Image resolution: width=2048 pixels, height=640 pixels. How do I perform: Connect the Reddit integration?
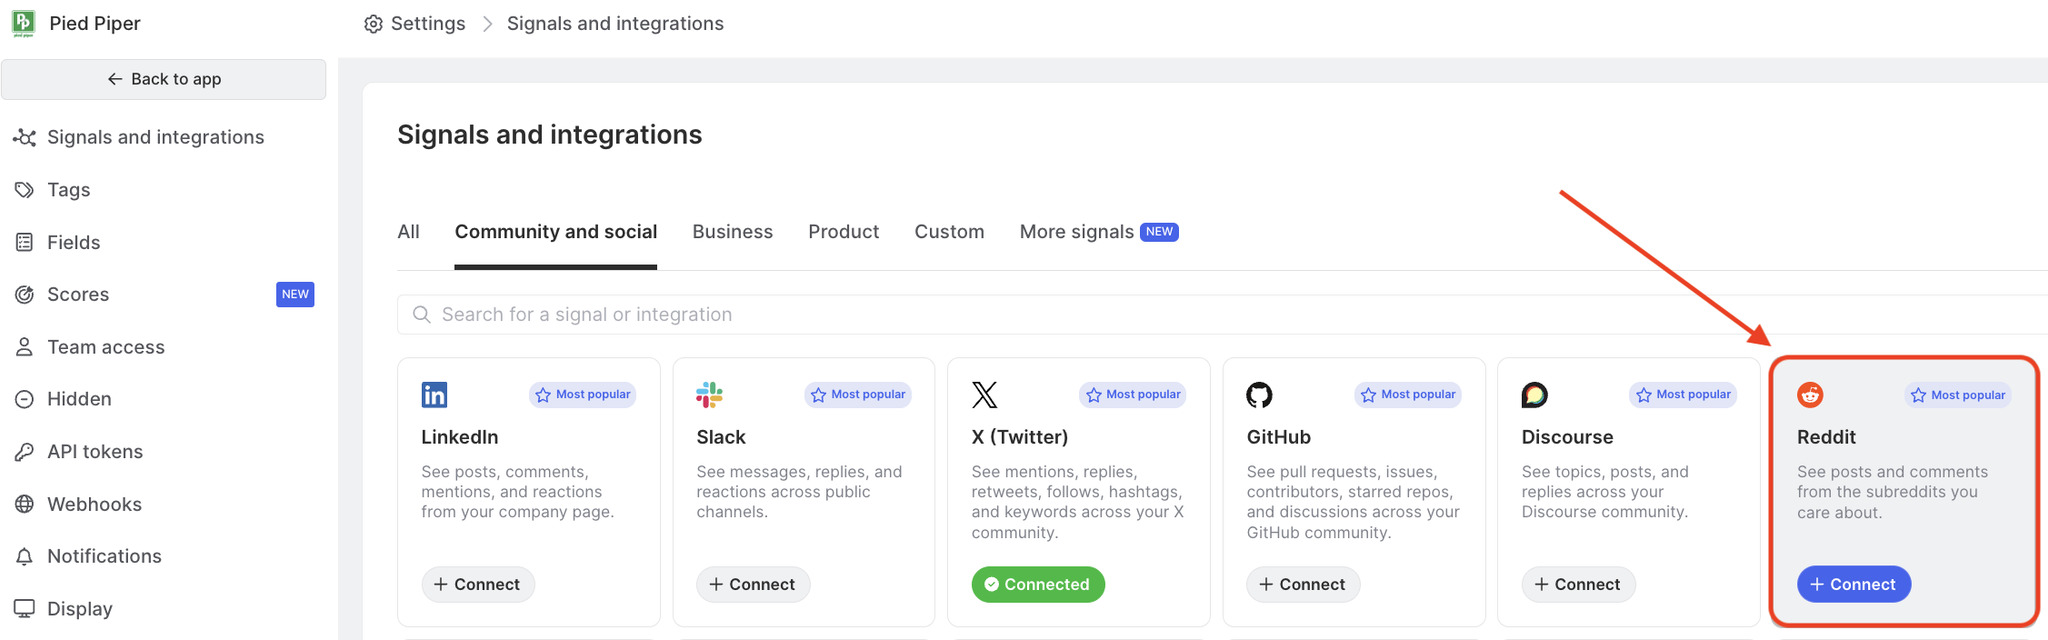1853,584
